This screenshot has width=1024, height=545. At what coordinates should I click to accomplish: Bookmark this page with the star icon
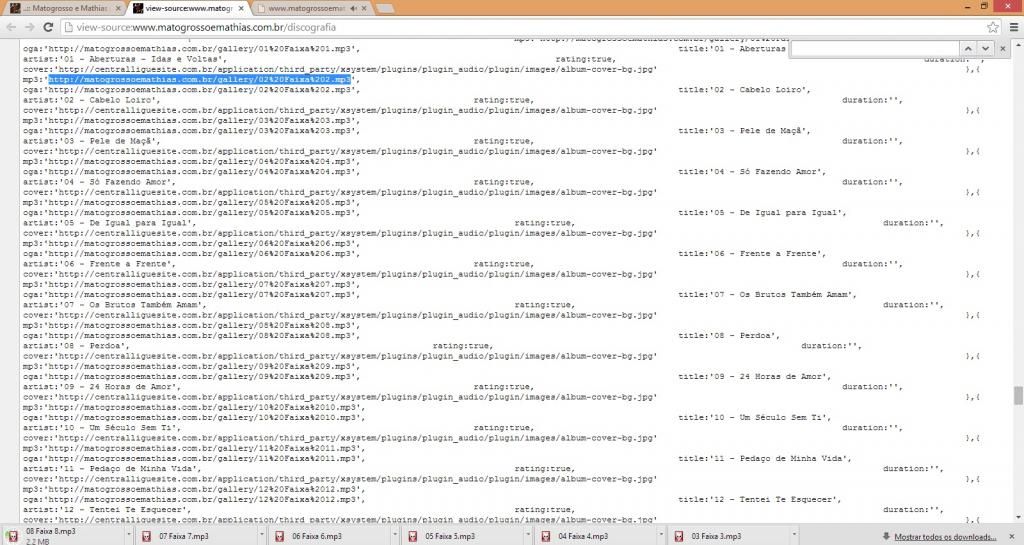pos(993,27)
